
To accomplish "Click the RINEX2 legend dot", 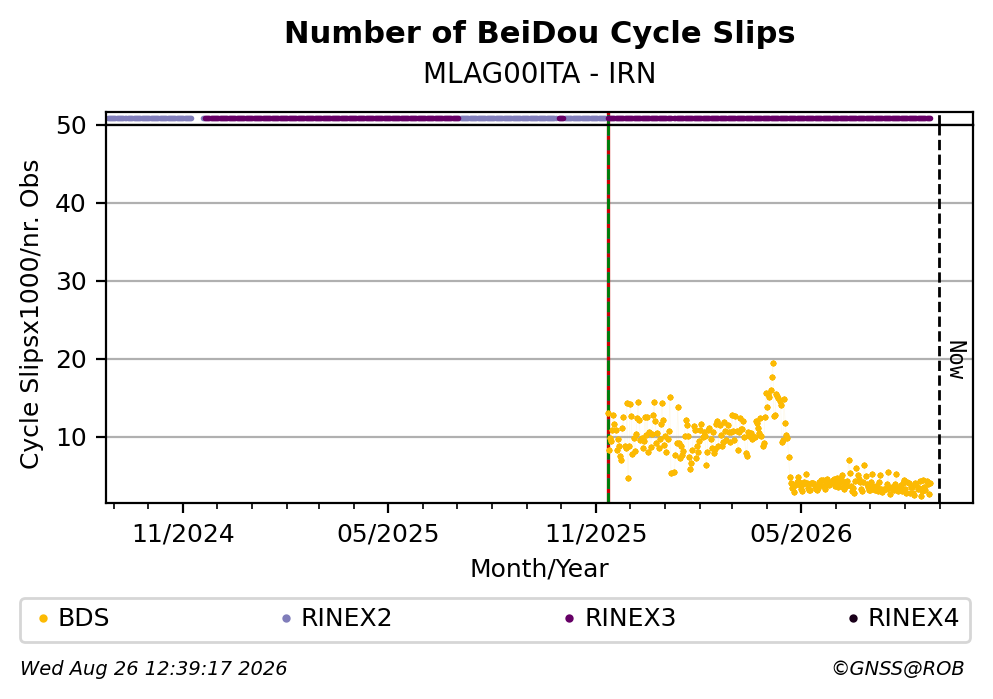I will [x=286, y=619].
